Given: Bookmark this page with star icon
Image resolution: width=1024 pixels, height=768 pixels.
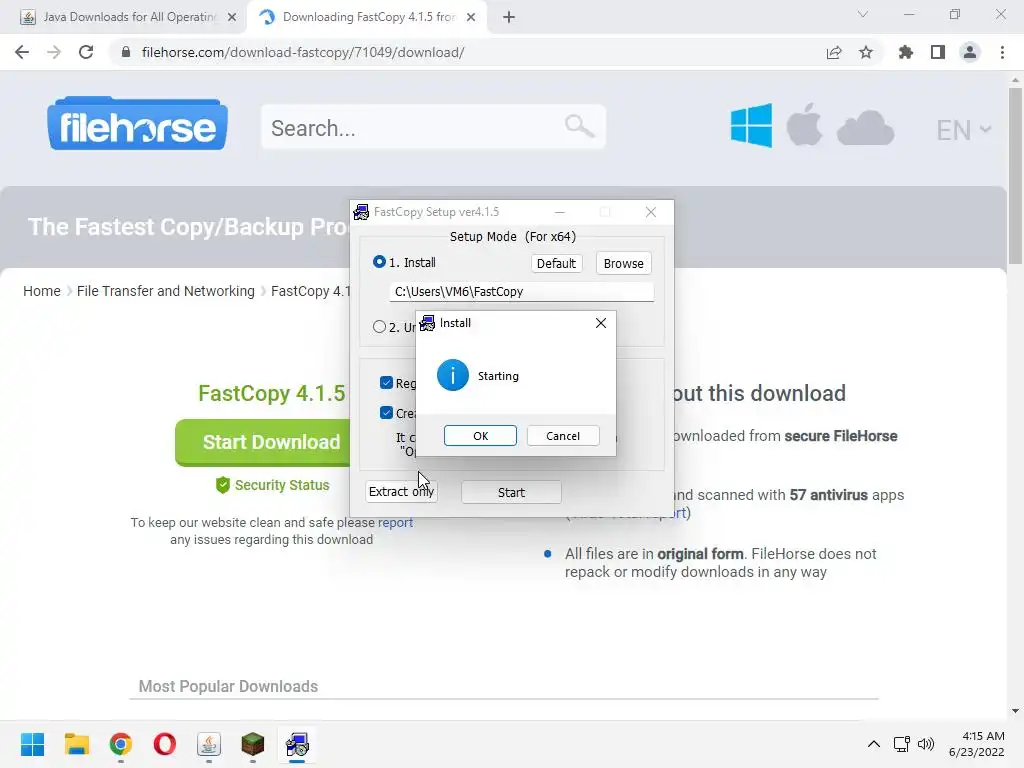Looking at the screenshot, I should pos(866,52).
